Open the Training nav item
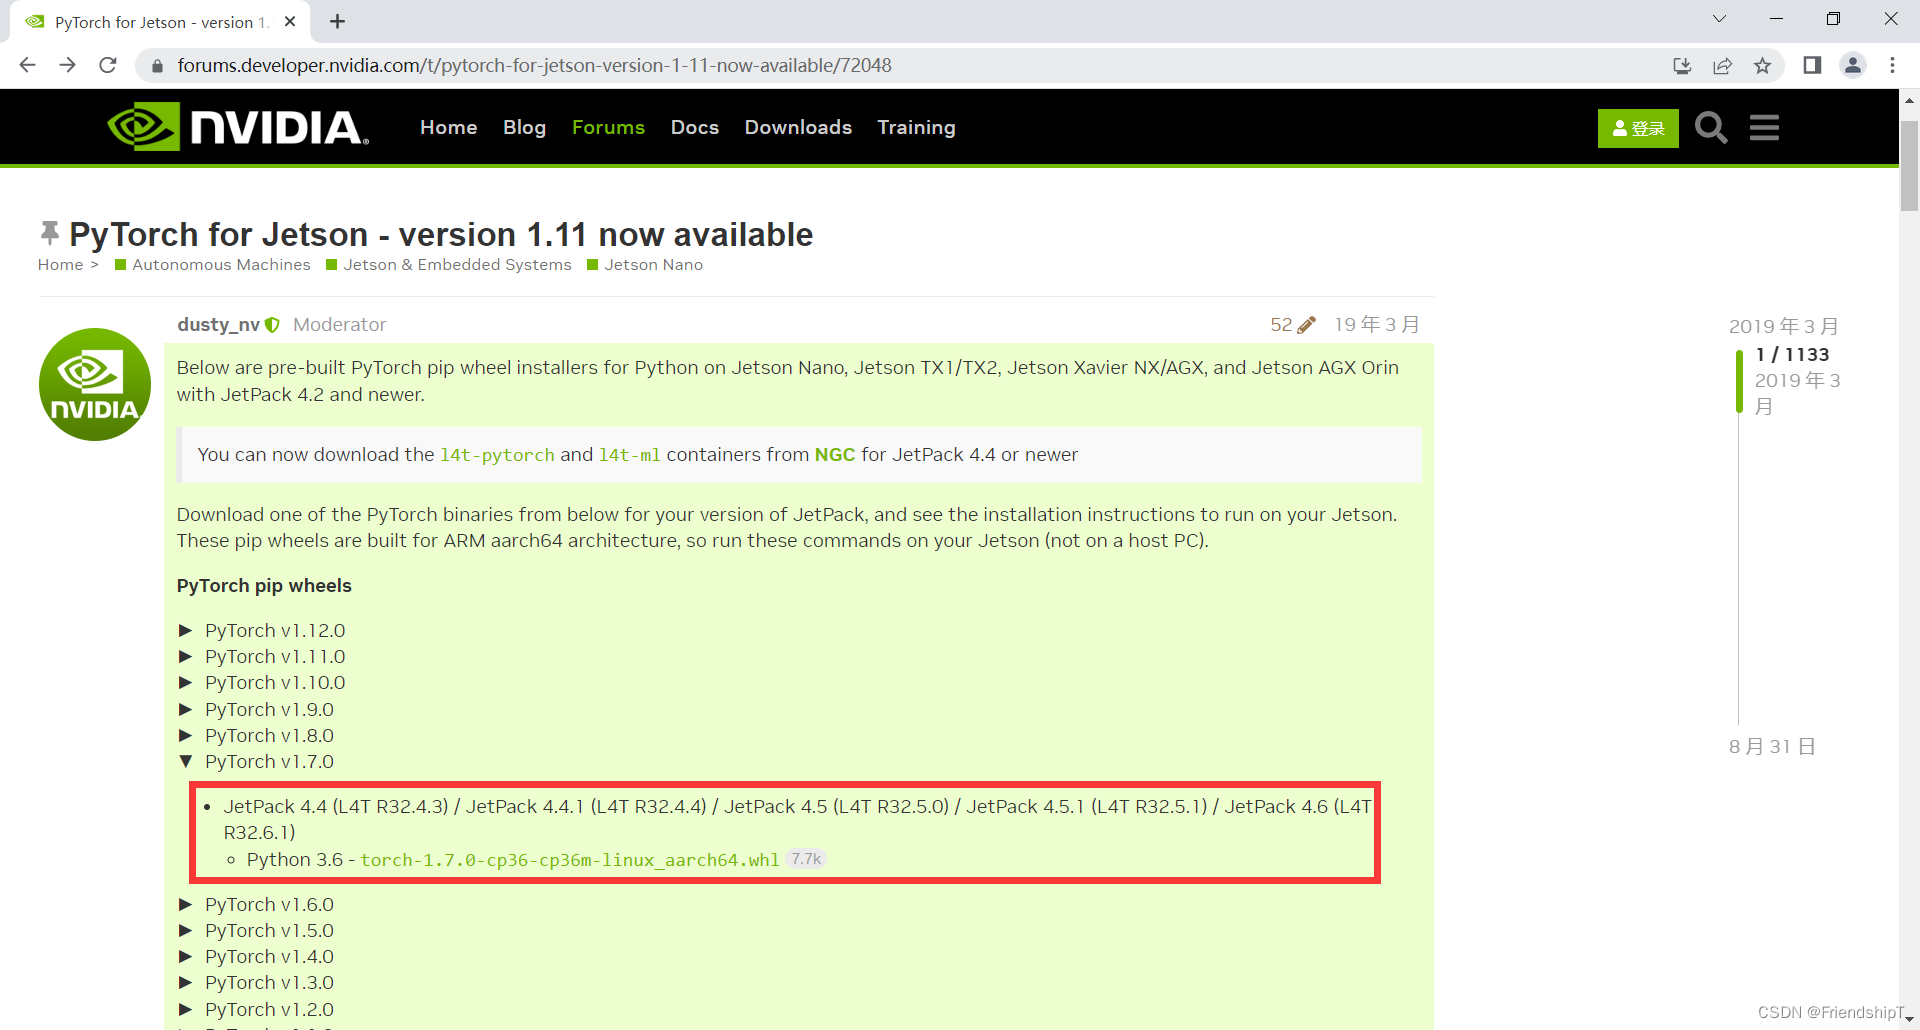 click(916, 127)
